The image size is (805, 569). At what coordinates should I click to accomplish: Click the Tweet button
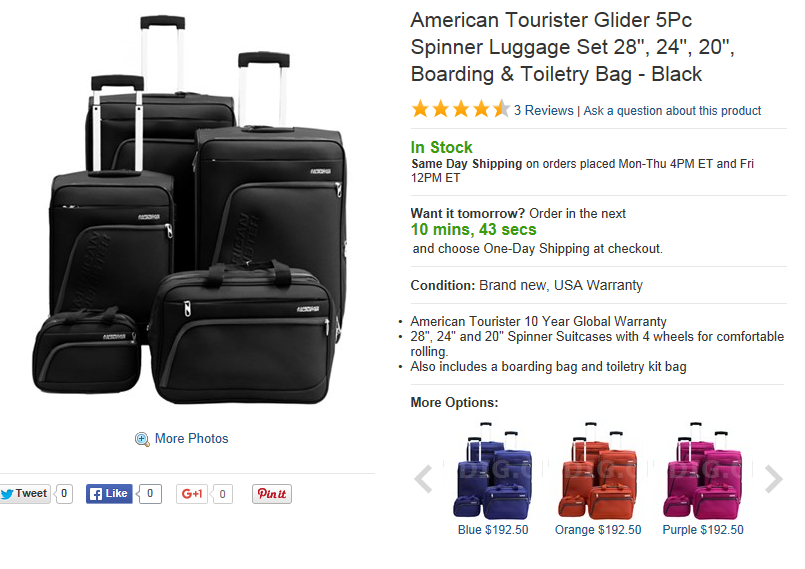coord(24,493)
